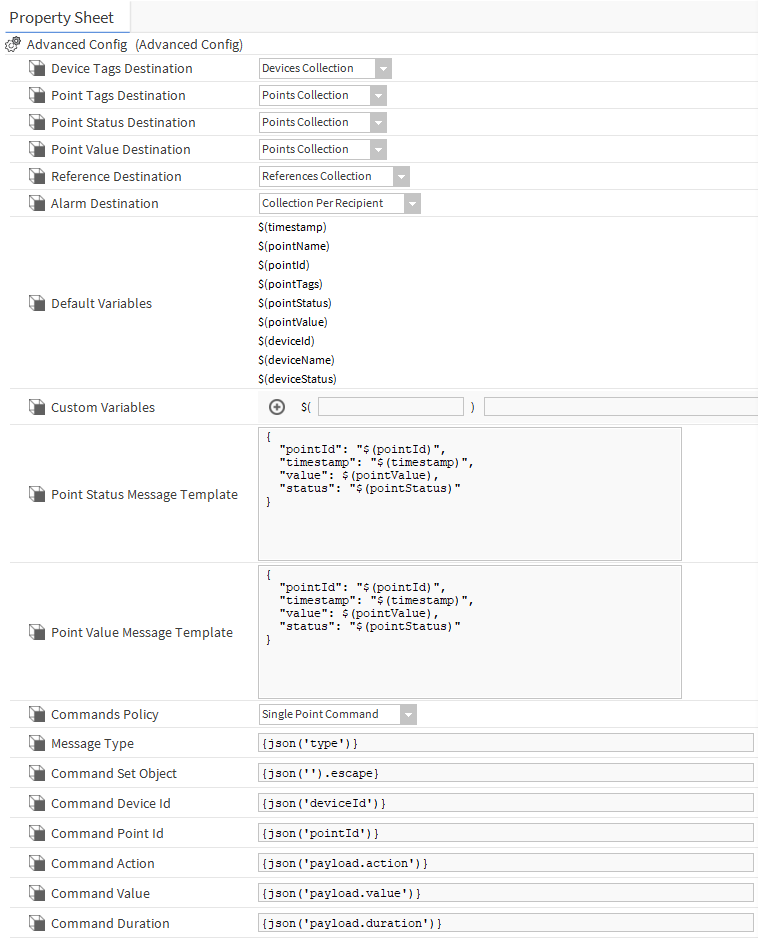
Task: Click the Alarm Destination property icon
Action: [x=37, y=204]
